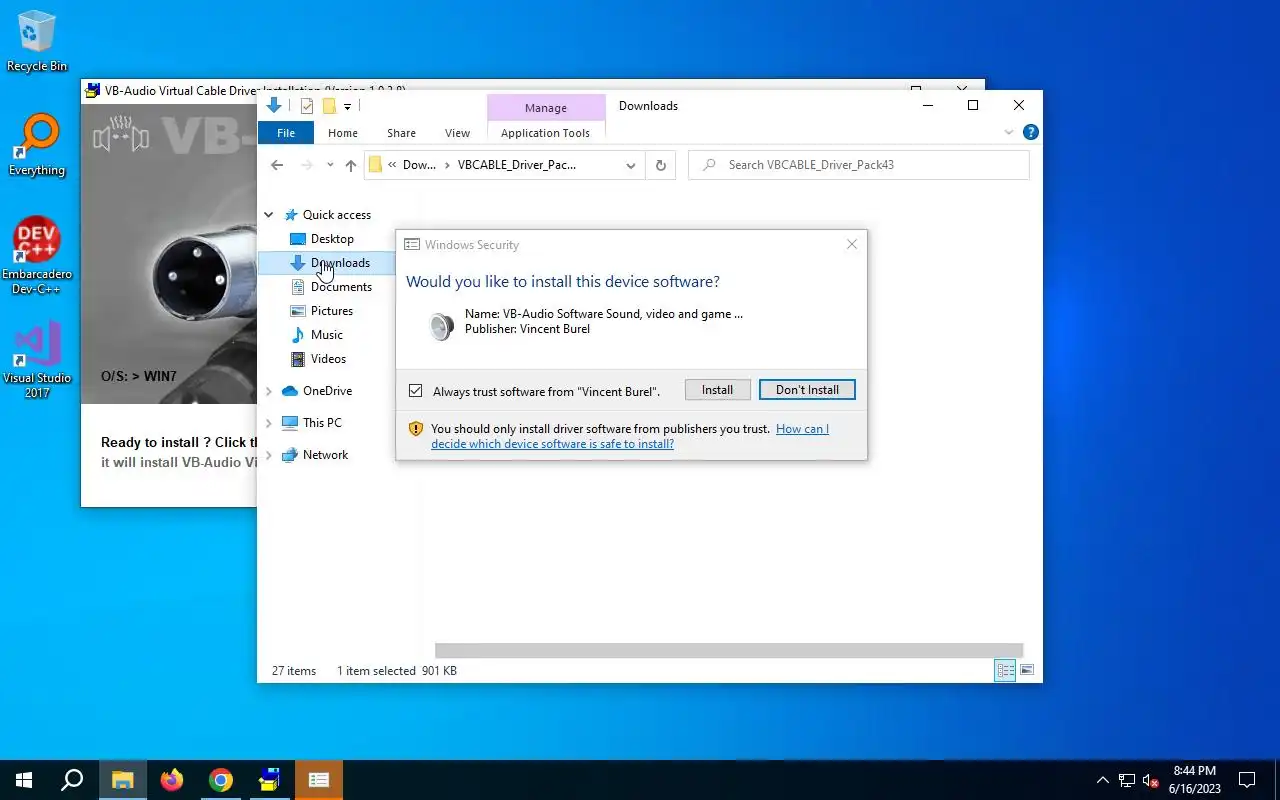The width and height of the screenshot is (1280, 800).
Task: Click the horizontal scrollbar in Explorer
Action: click(x=729, y=650)
